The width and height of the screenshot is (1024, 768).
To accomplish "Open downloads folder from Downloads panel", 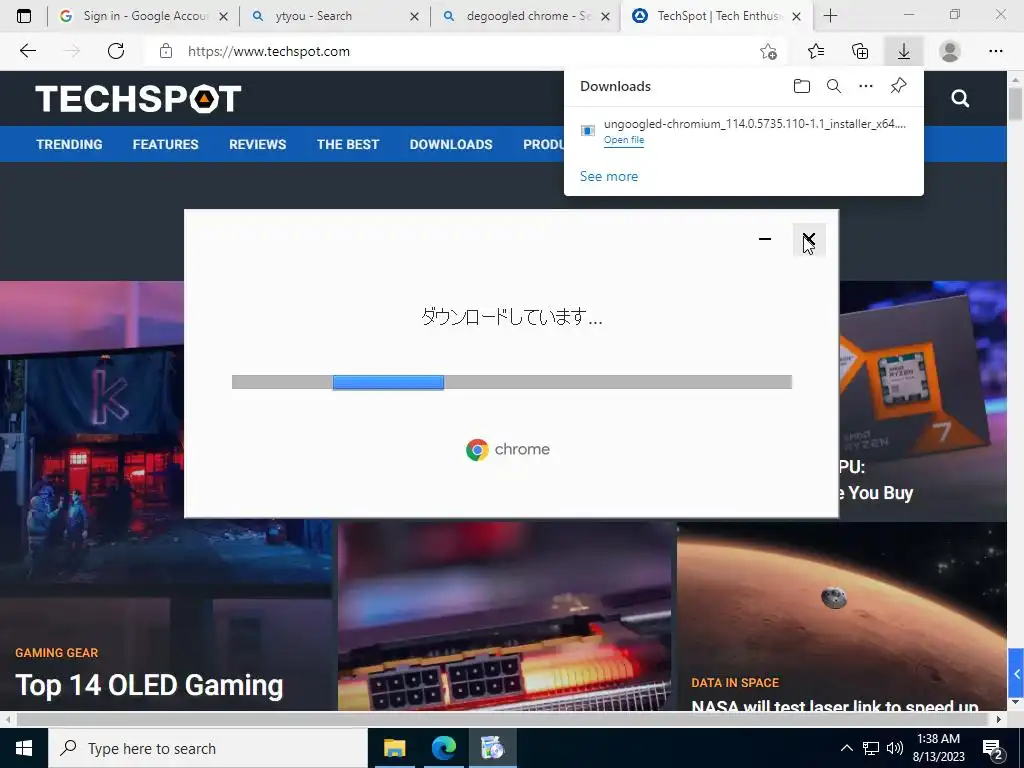I will (802, 86).
